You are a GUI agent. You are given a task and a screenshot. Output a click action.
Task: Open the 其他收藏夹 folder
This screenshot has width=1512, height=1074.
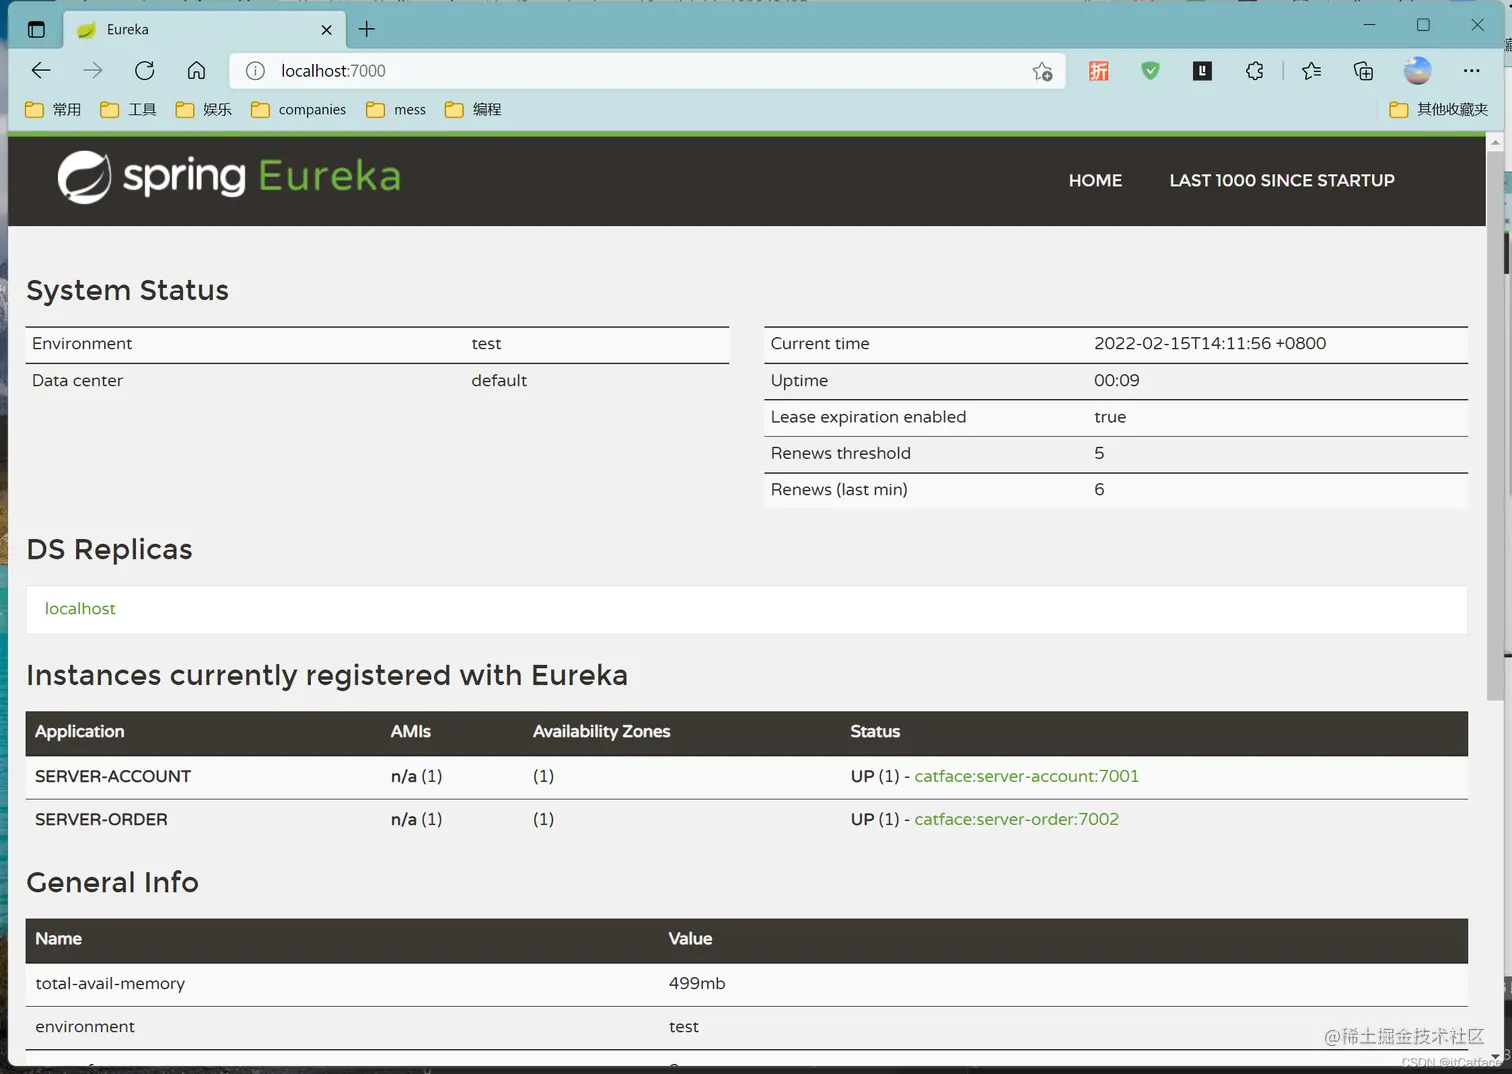click(x=1439, y=110)
